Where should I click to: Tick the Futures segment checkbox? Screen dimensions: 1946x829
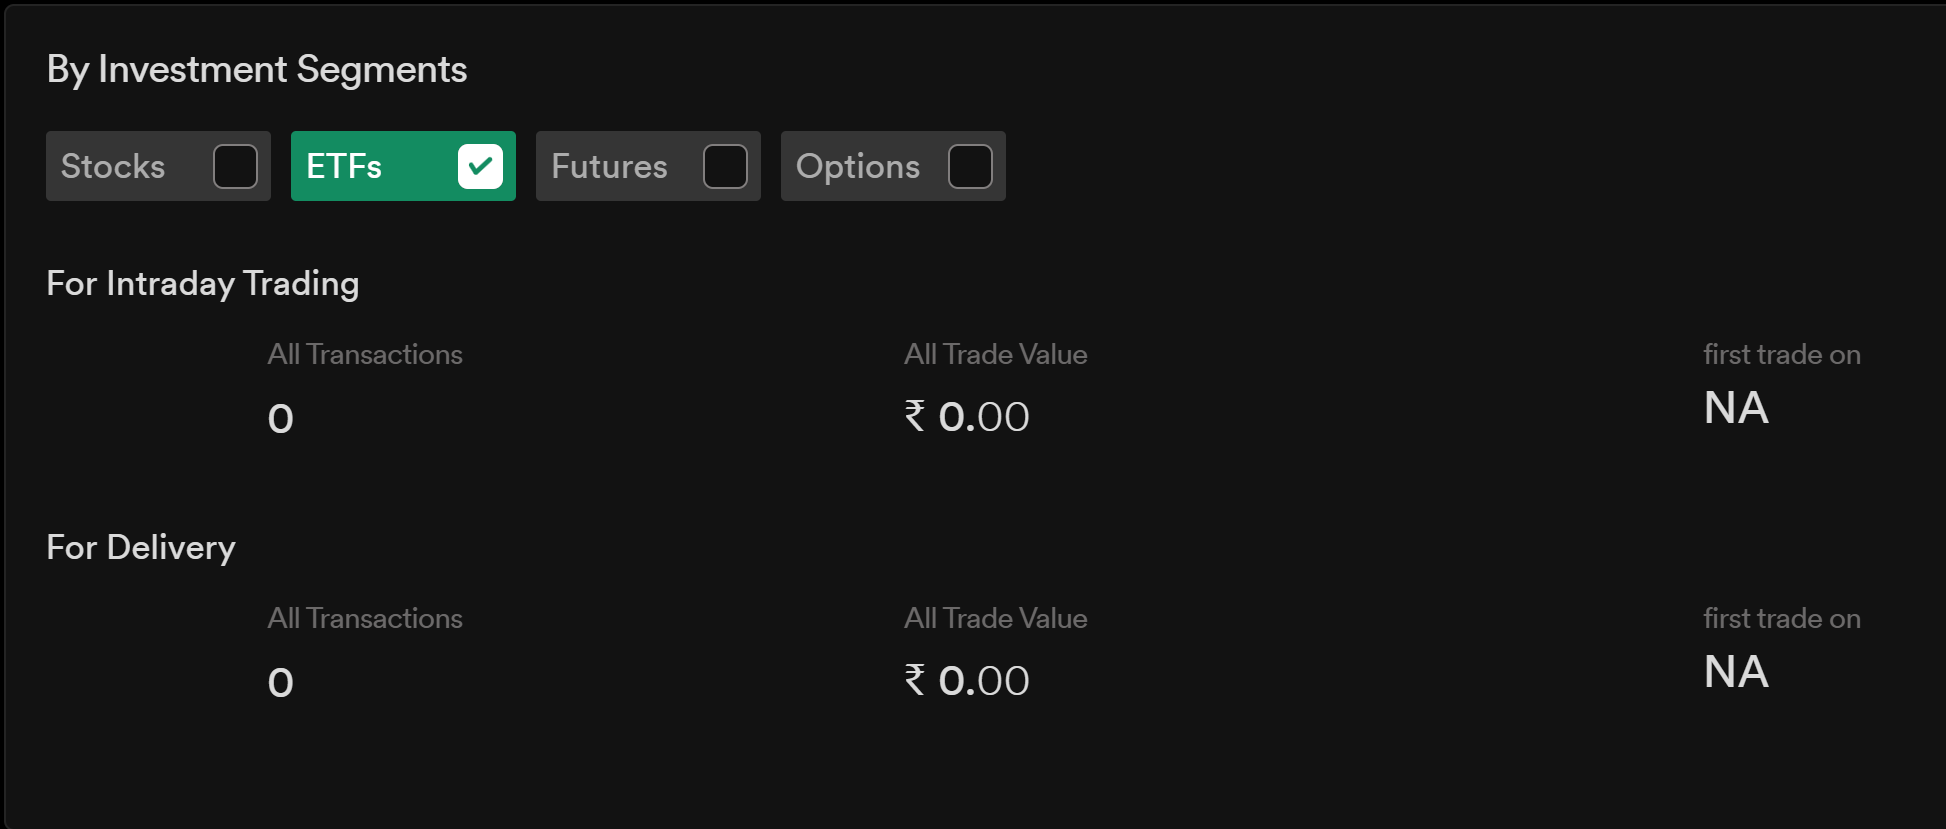[x=725, y=166]
